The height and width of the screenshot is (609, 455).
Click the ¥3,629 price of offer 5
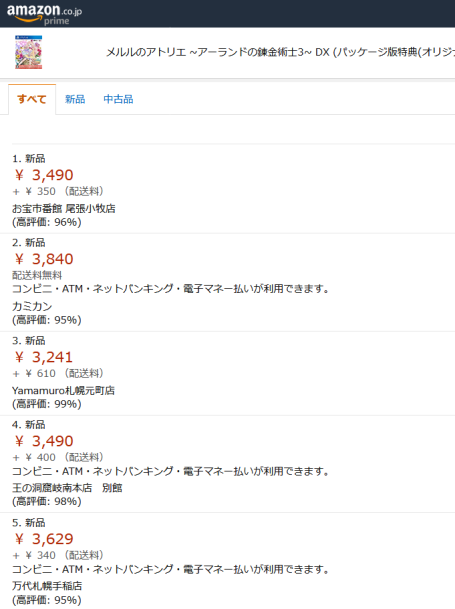pyautogui.click(x=44, y=539)
